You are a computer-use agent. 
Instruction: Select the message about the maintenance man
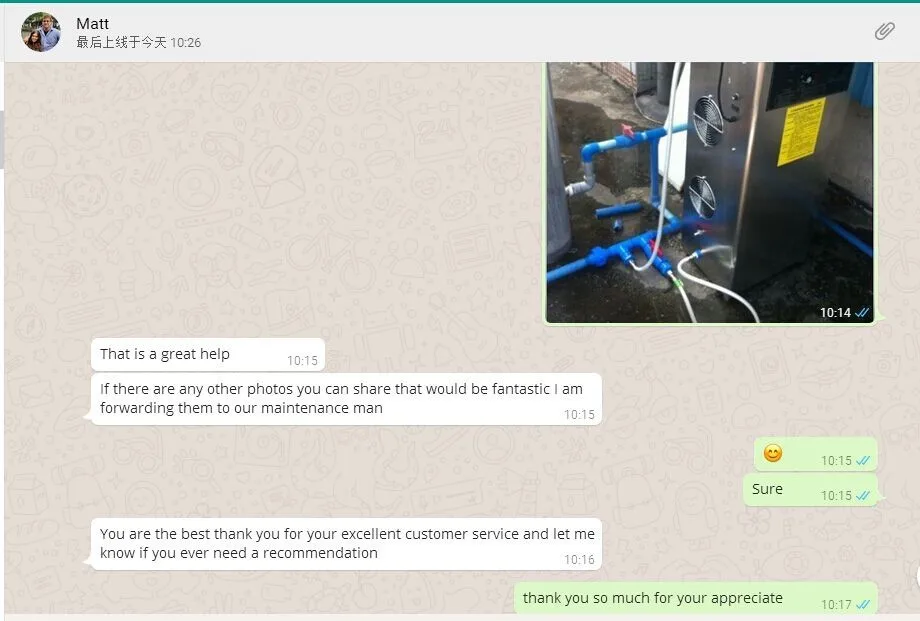coord(346,399)
